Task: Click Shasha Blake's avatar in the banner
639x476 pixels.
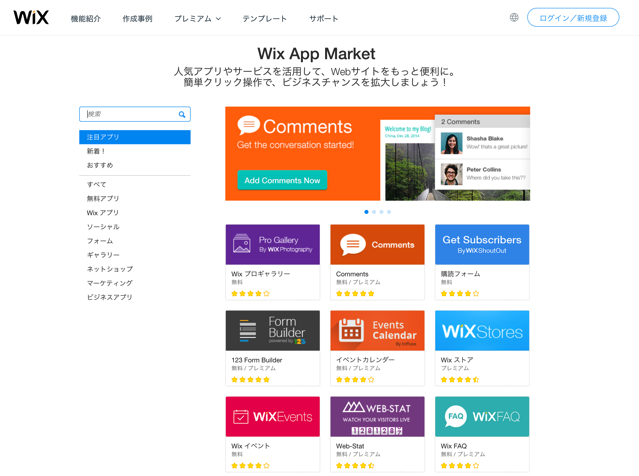Action: (452, 143)
